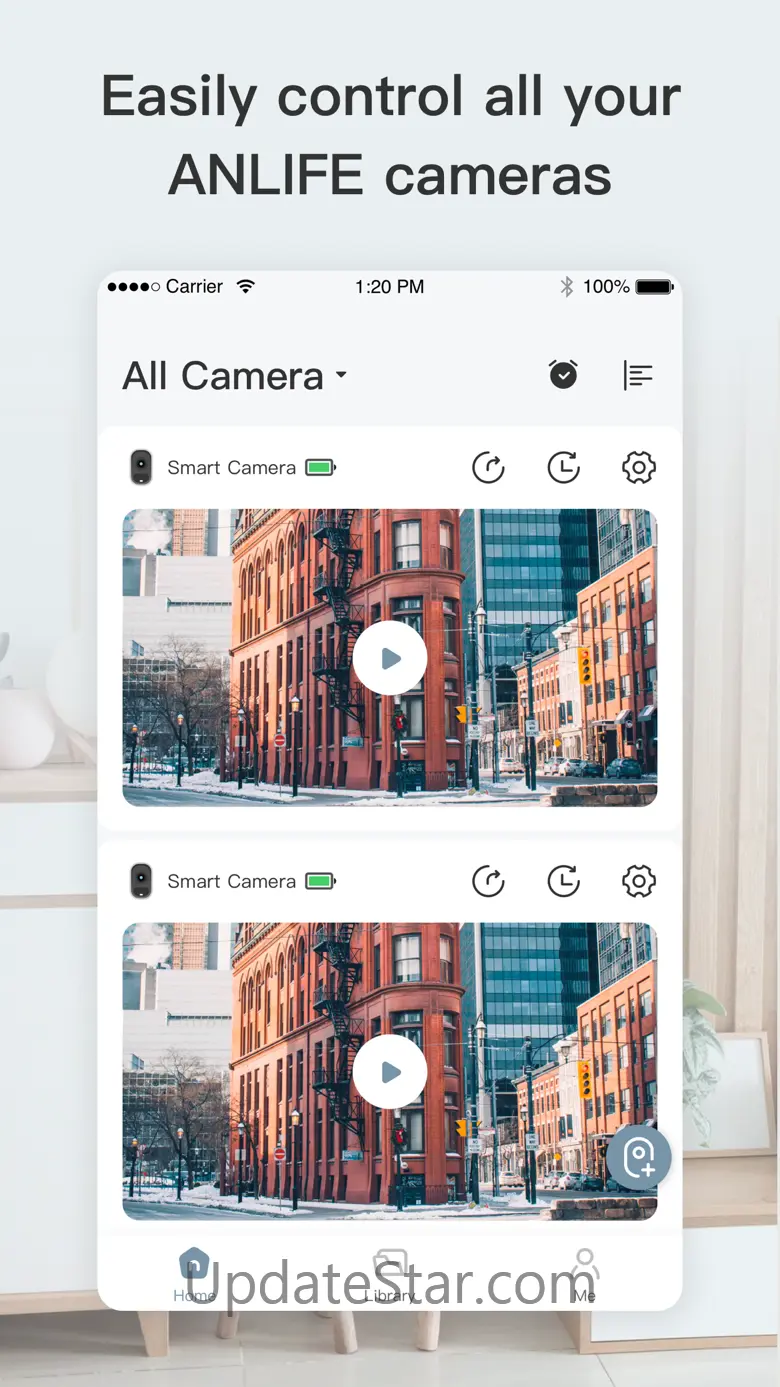This screenshot has width=780, height=1387.
Task: Tap first Smart Camera device icon
Action: point(142,467)
